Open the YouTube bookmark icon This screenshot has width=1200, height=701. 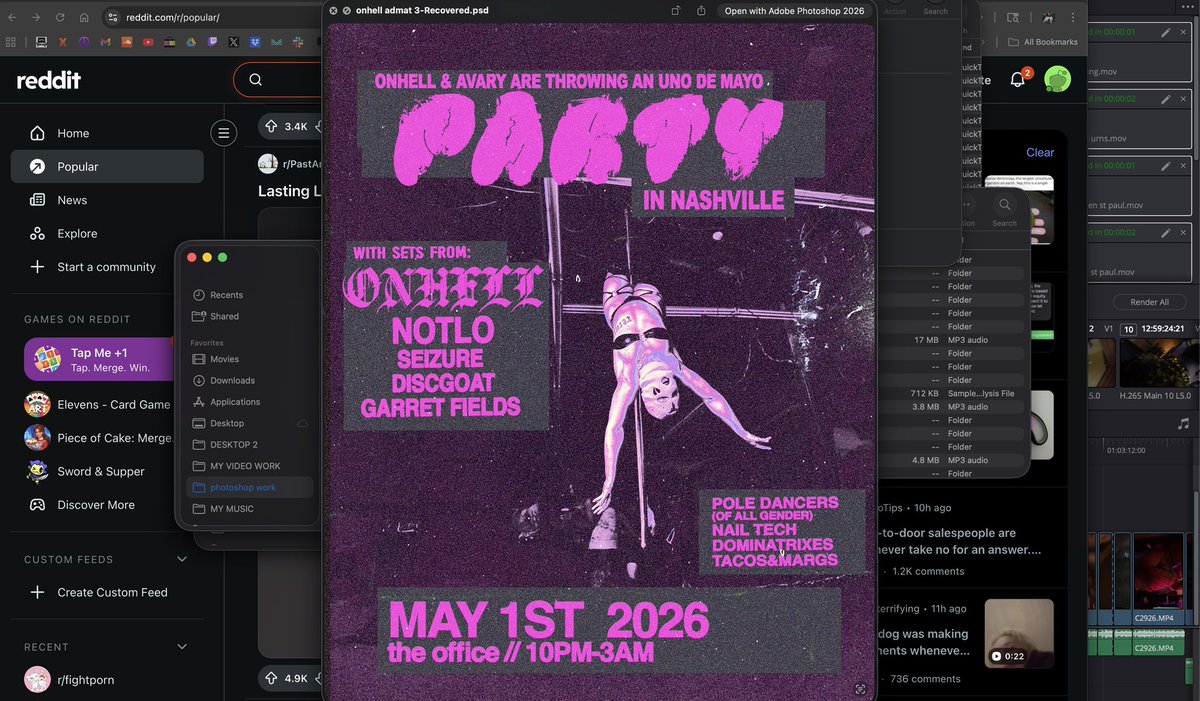(x=149, y=42)
